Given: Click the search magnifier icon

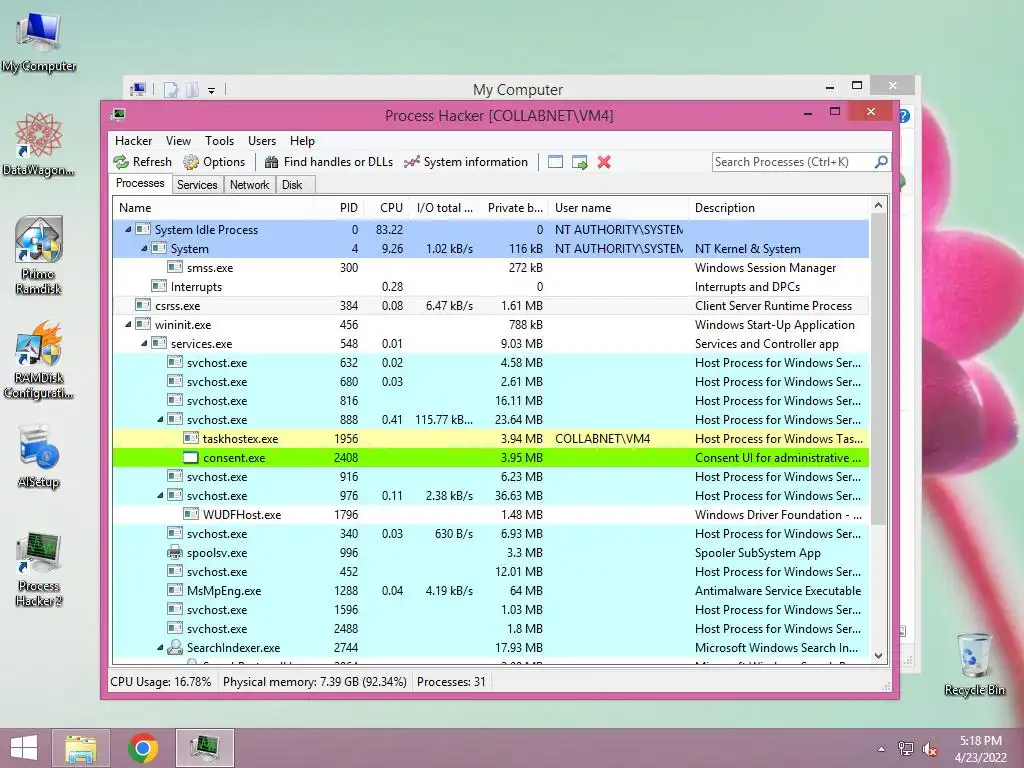Looking at the screenshot, I should pyautogui.click(x=881, y=161).
